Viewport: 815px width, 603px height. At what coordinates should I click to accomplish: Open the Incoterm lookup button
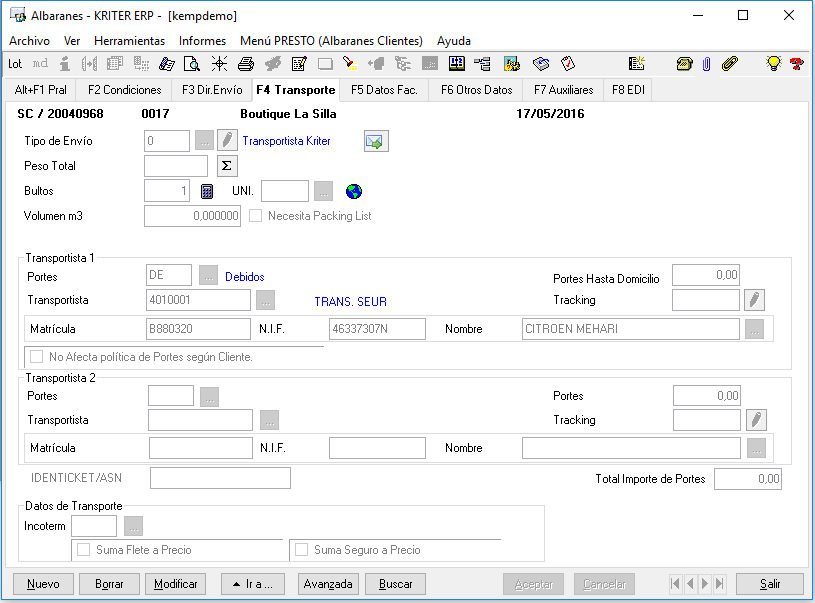(x=134, y=526)
